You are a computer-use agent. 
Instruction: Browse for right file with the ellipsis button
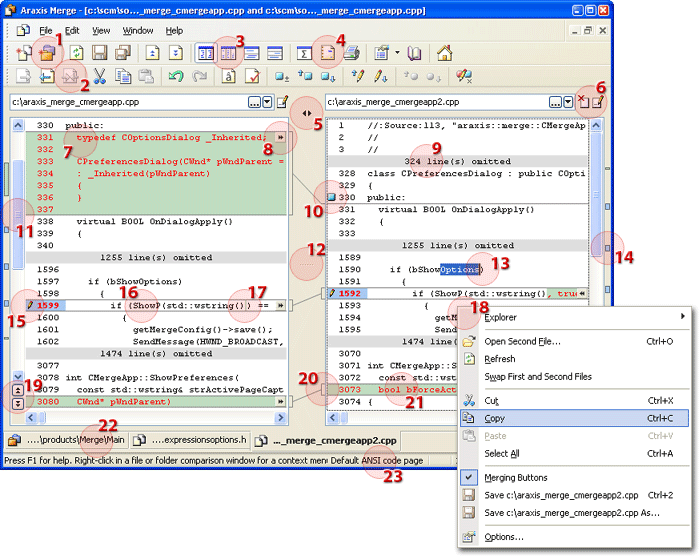(x=555, y=102)
